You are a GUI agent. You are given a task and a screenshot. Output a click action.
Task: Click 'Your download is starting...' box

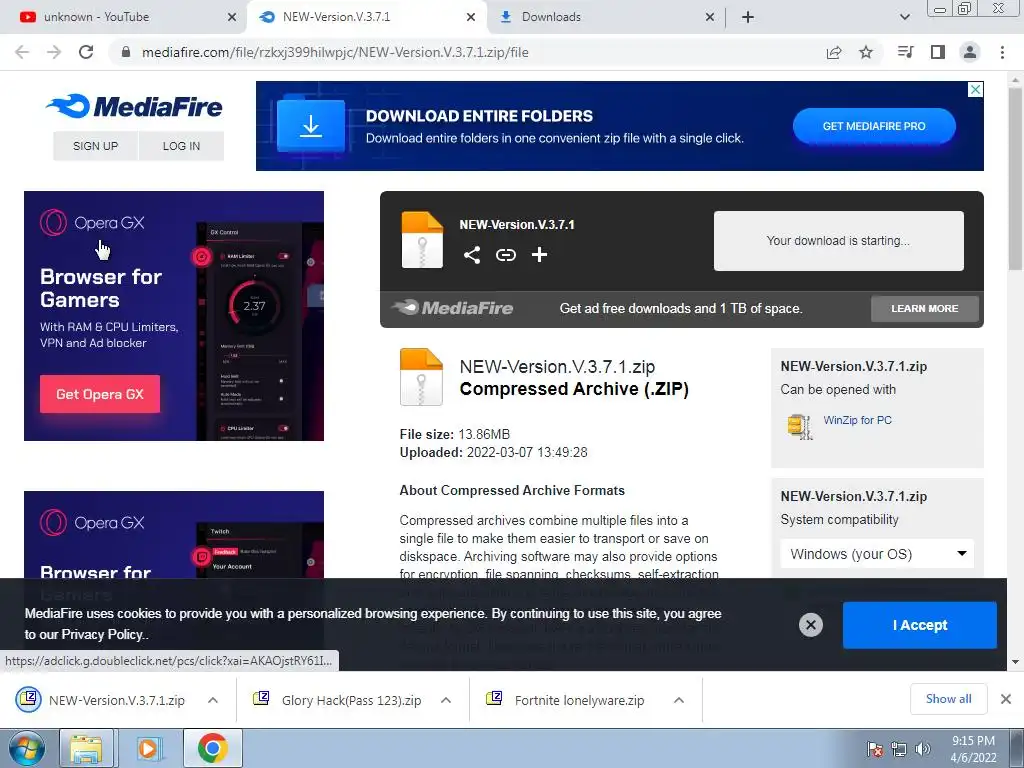tap(839, 240)
